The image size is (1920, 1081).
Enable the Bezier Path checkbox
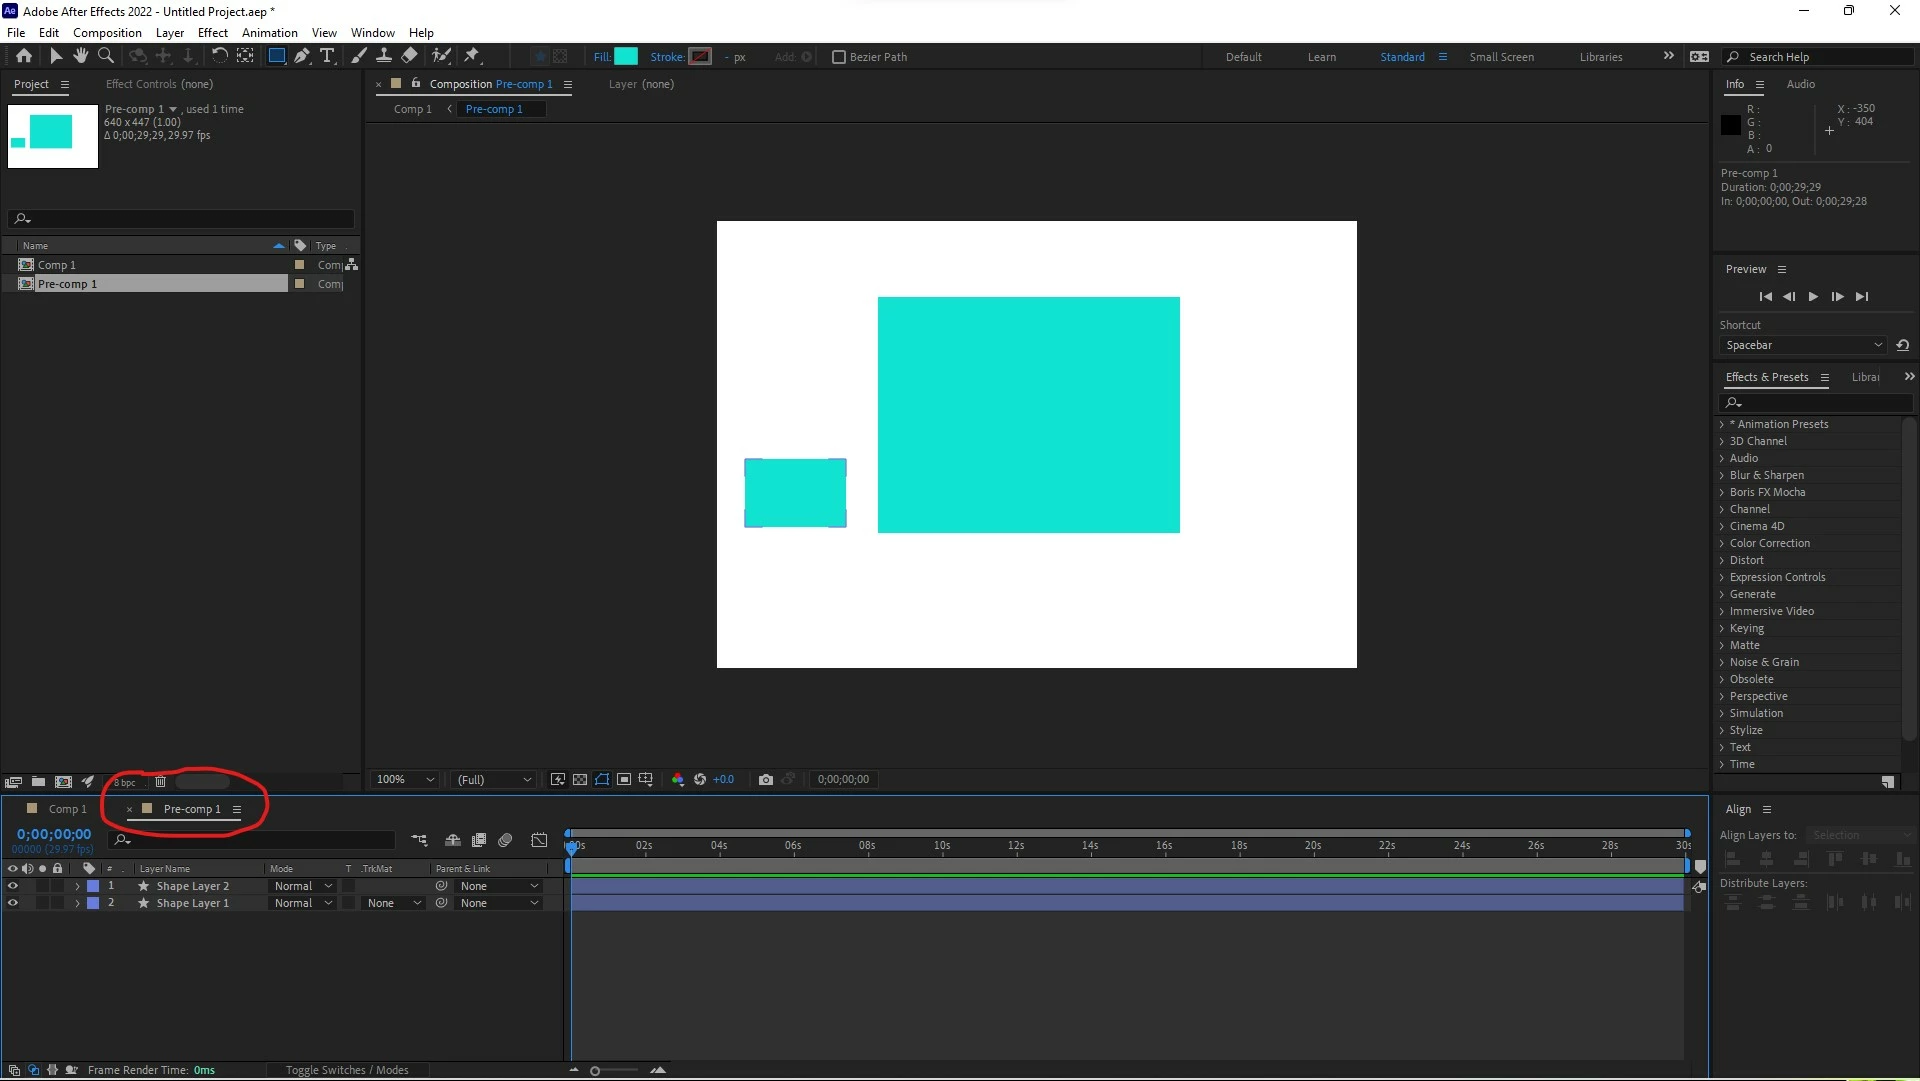(x=839, y=57)
